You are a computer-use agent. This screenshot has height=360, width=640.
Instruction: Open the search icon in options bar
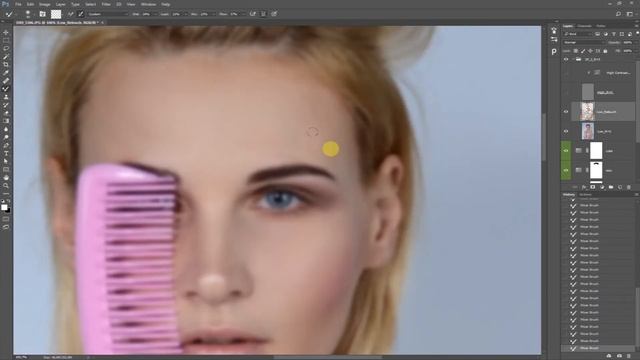[618, 14]
